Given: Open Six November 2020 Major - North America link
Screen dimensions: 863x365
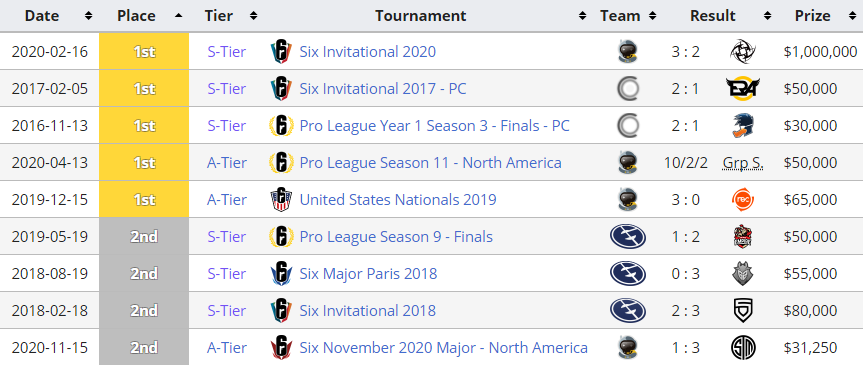Looking at the screenshot, I should tap(444, 347).
